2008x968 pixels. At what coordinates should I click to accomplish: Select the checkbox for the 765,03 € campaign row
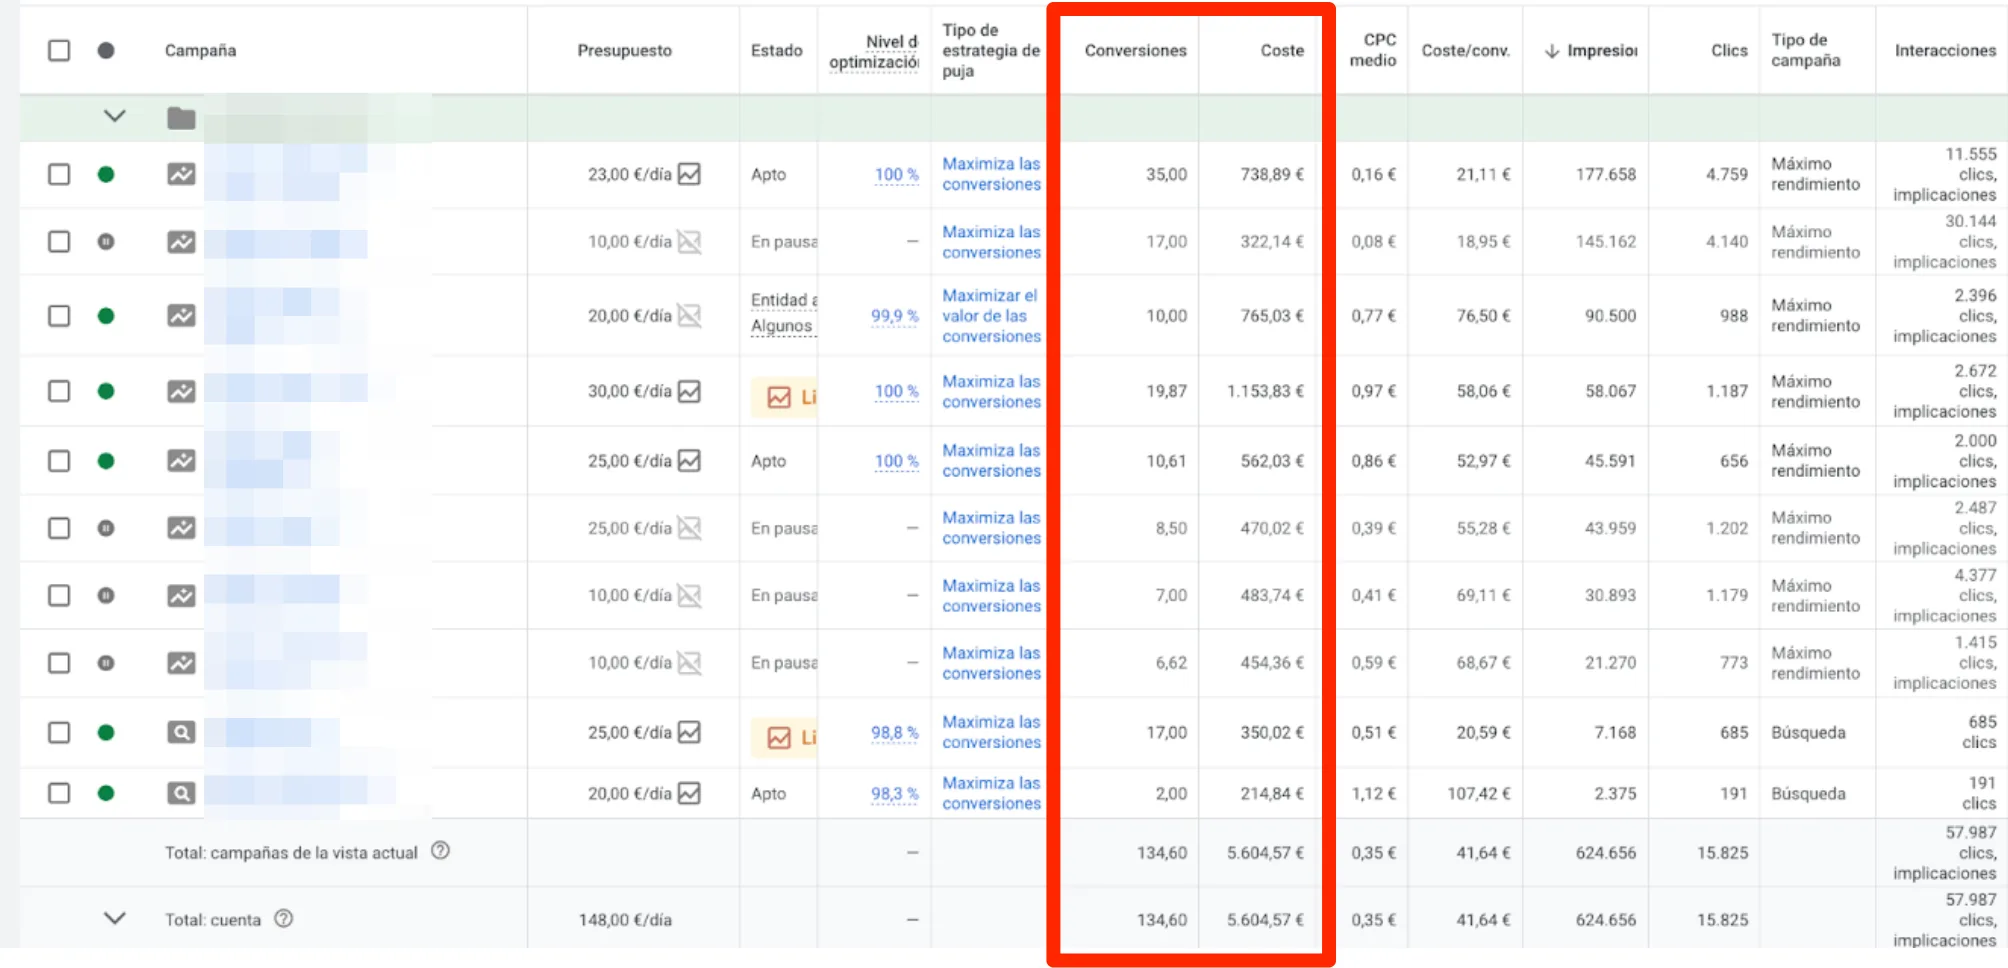[x=59, y=316]
